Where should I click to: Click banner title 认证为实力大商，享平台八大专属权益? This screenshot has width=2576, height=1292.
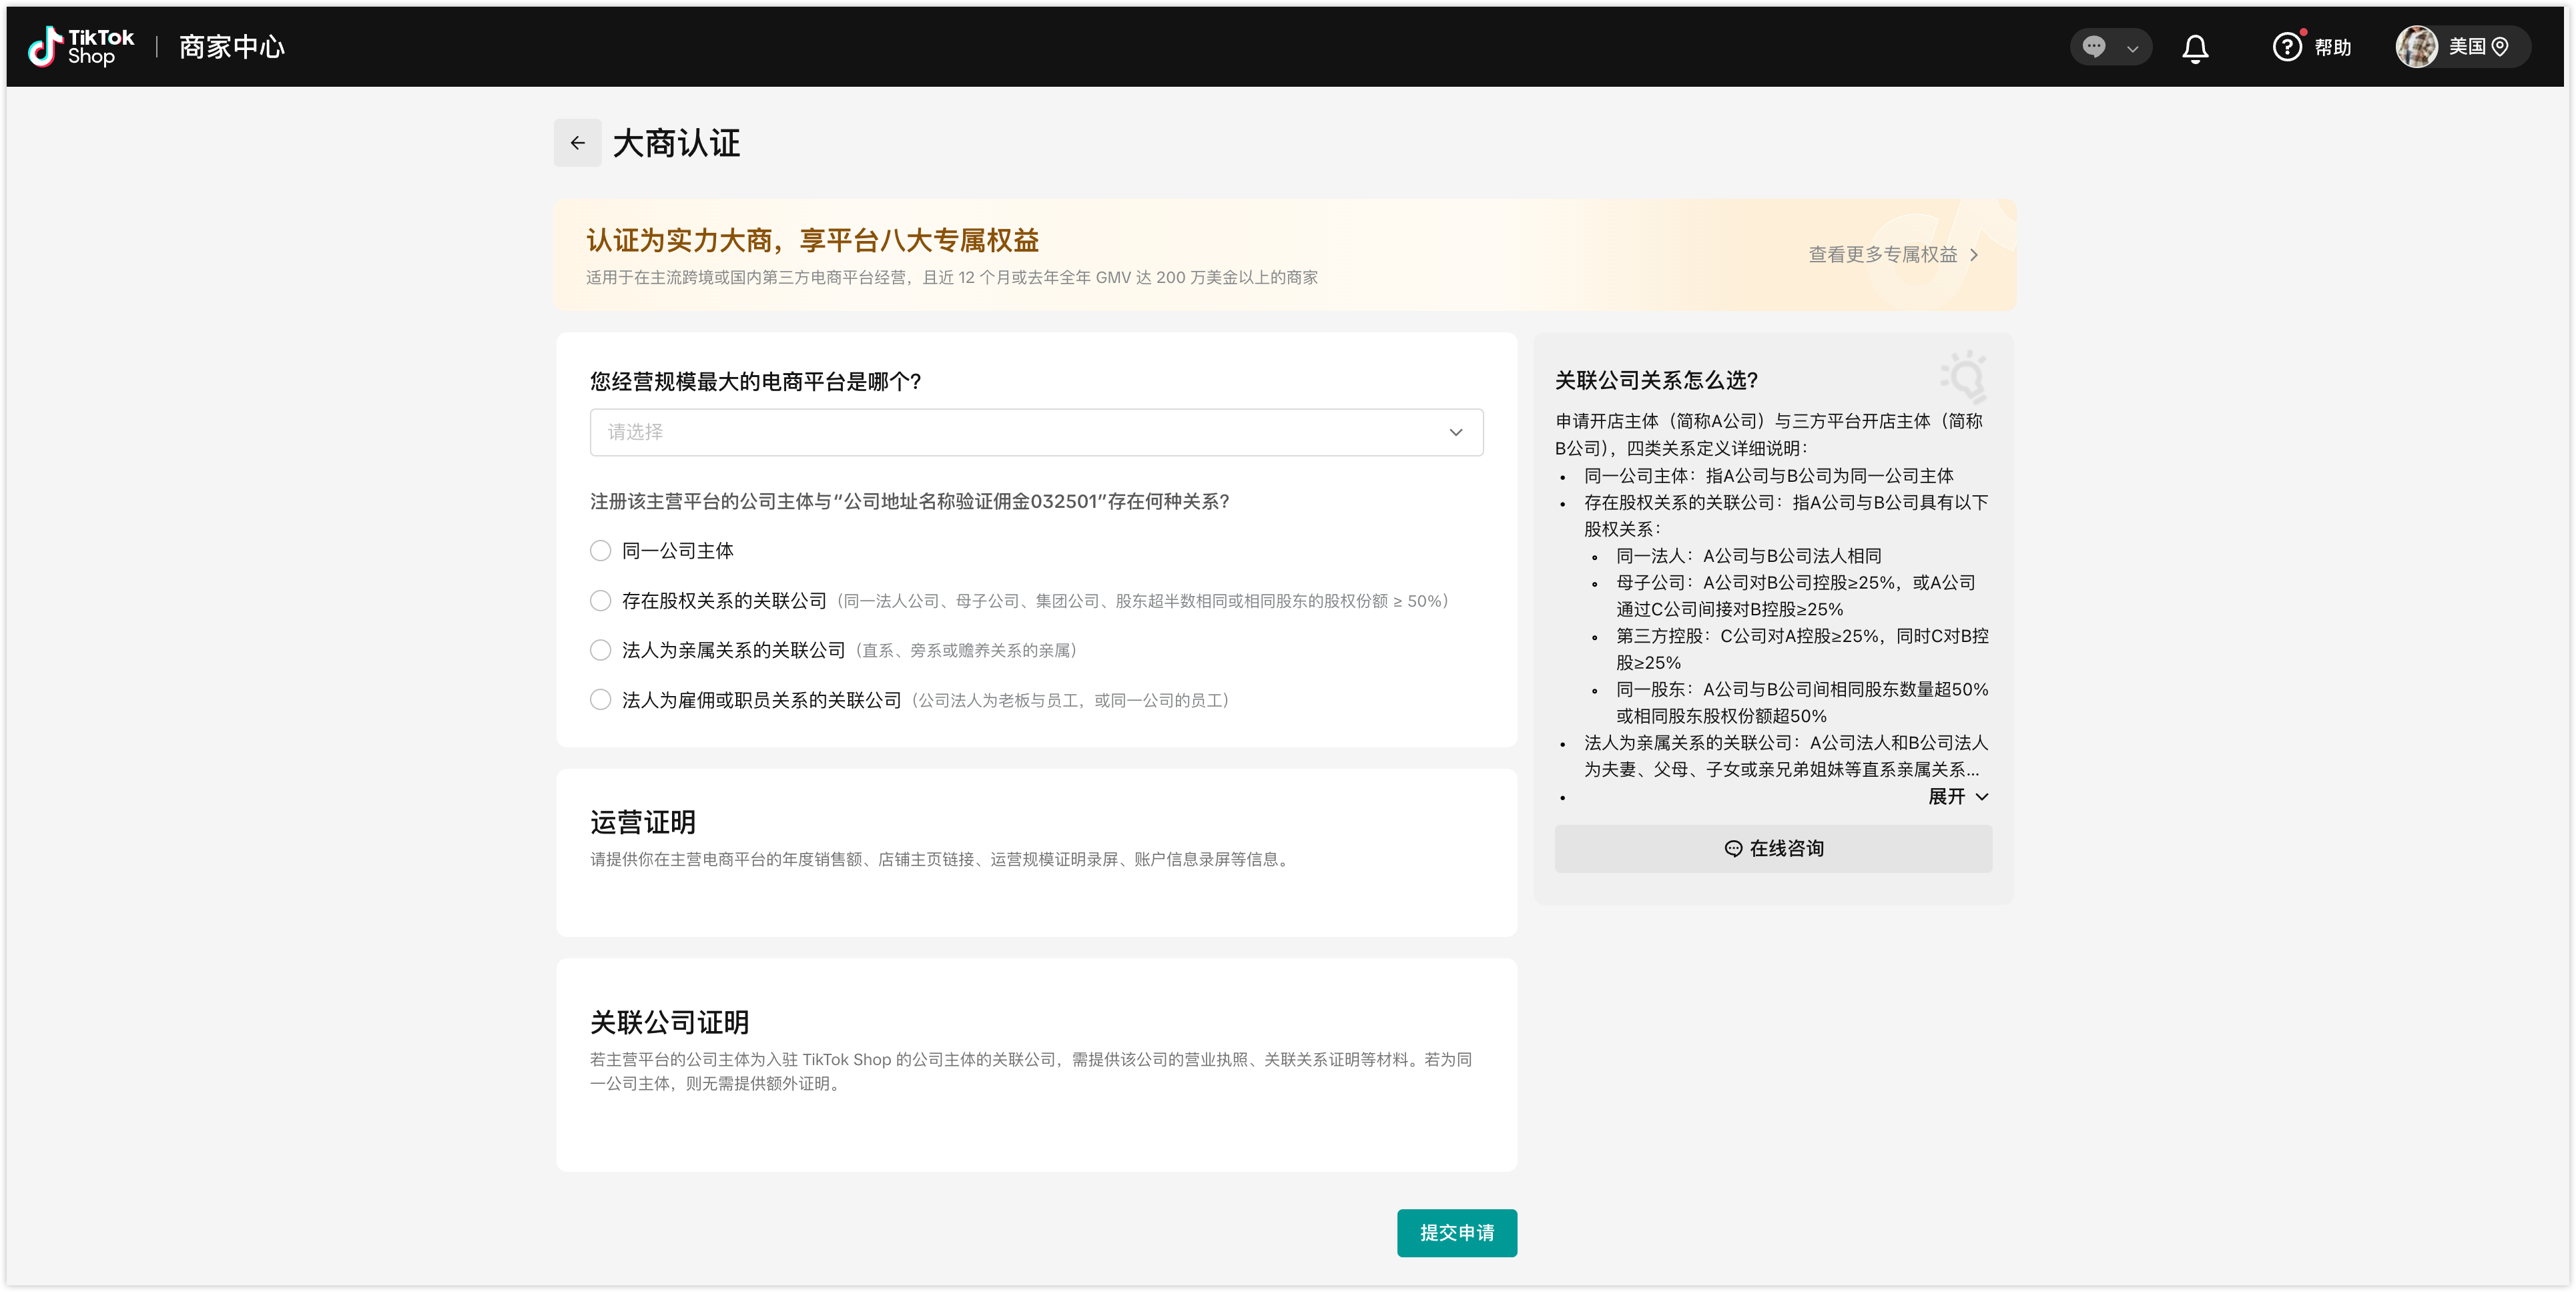pyautogui.click(x=812, y=240)
